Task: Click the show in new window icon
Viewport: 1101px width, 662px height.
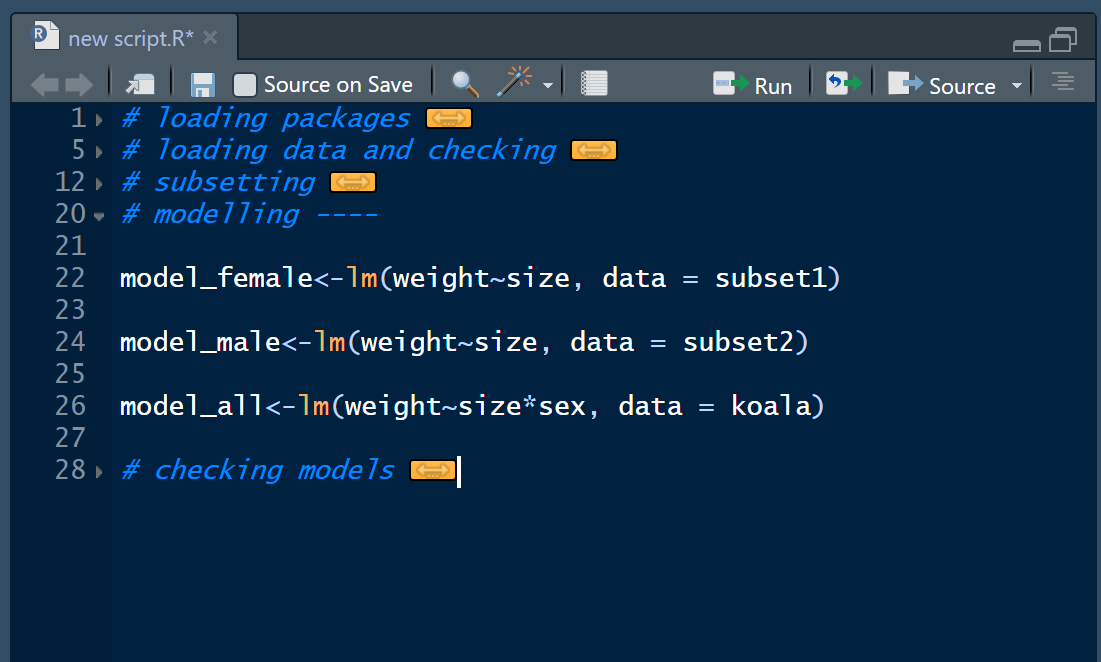Action: tap(140, 85)
